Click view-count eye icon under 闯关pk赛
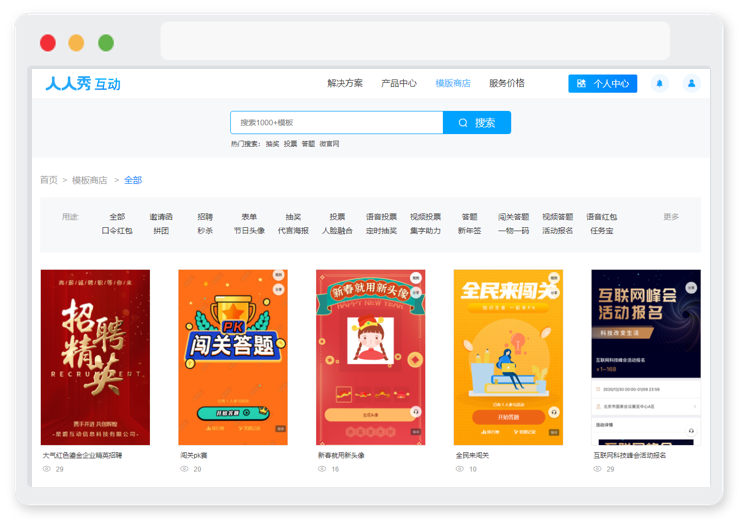 point(184,469)
